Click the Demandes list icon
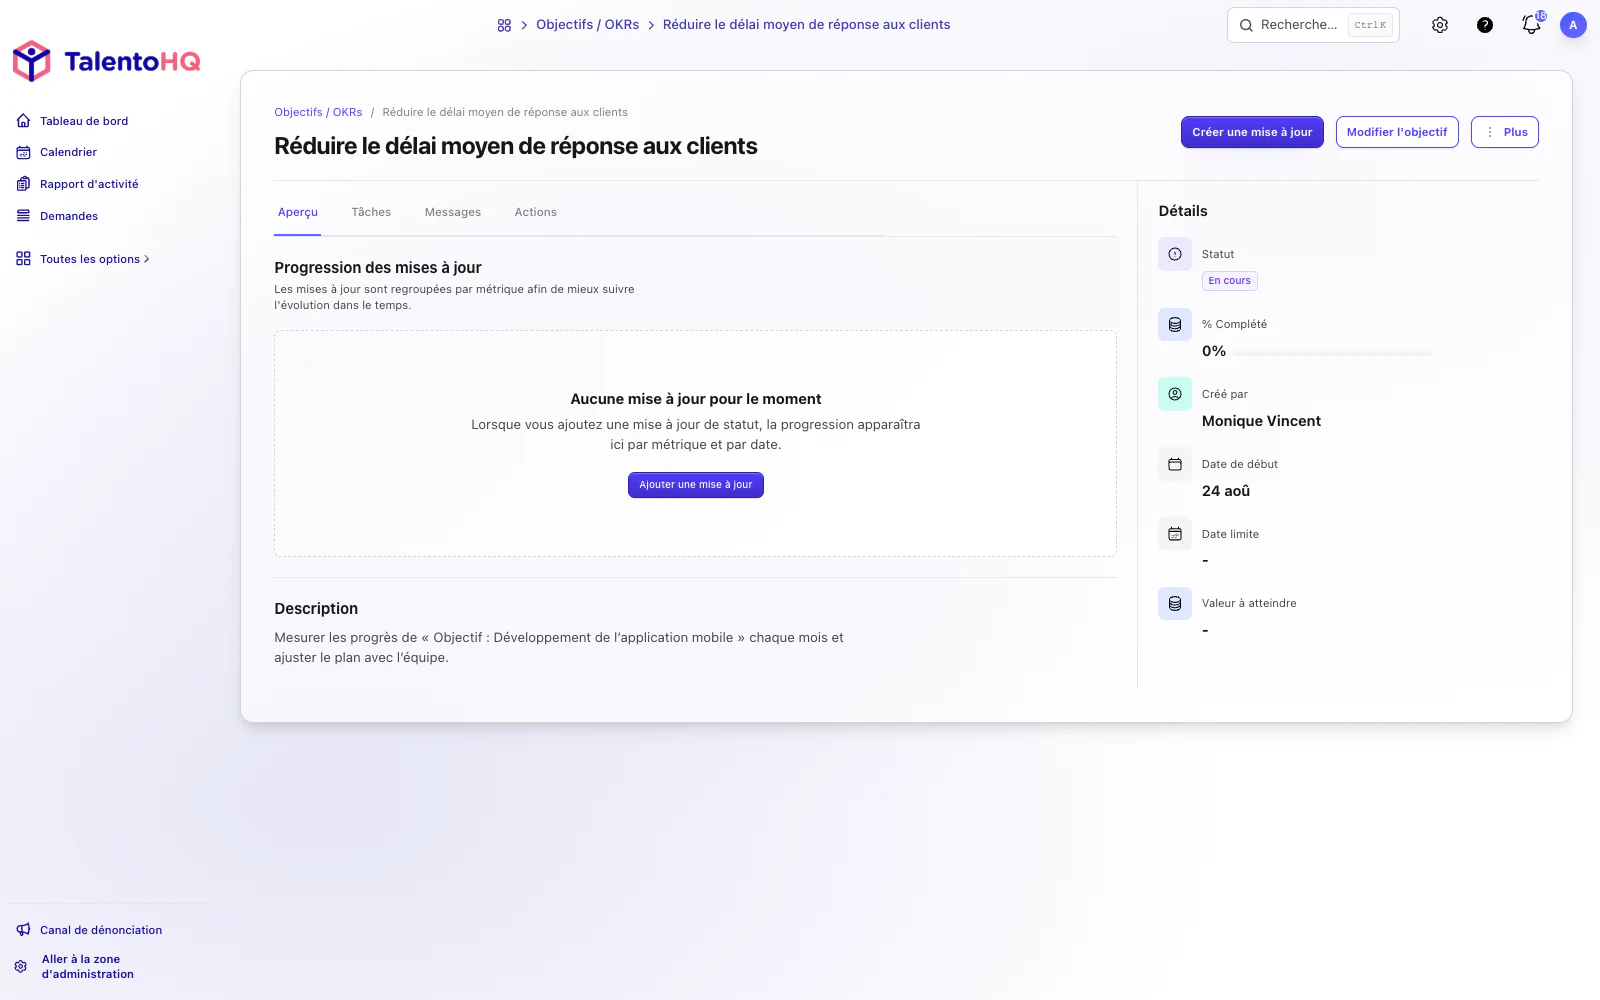This screenshot has width=1600, height=1000. (23, 216)
